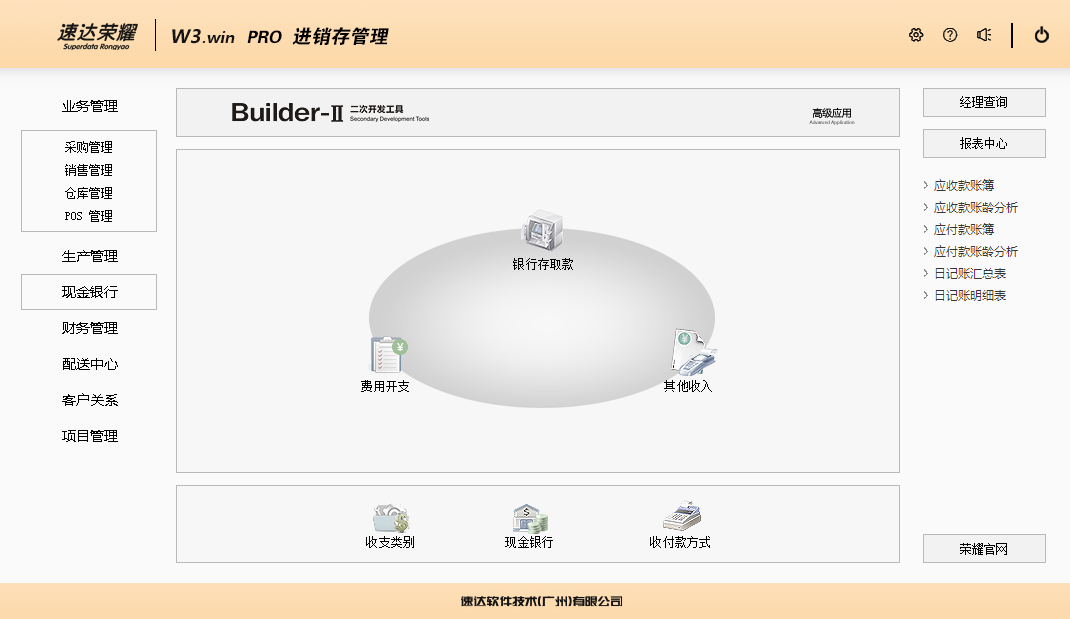Expand the 生产管理 sidebar section
This screenshot has width=1070, height=619.
89,256
